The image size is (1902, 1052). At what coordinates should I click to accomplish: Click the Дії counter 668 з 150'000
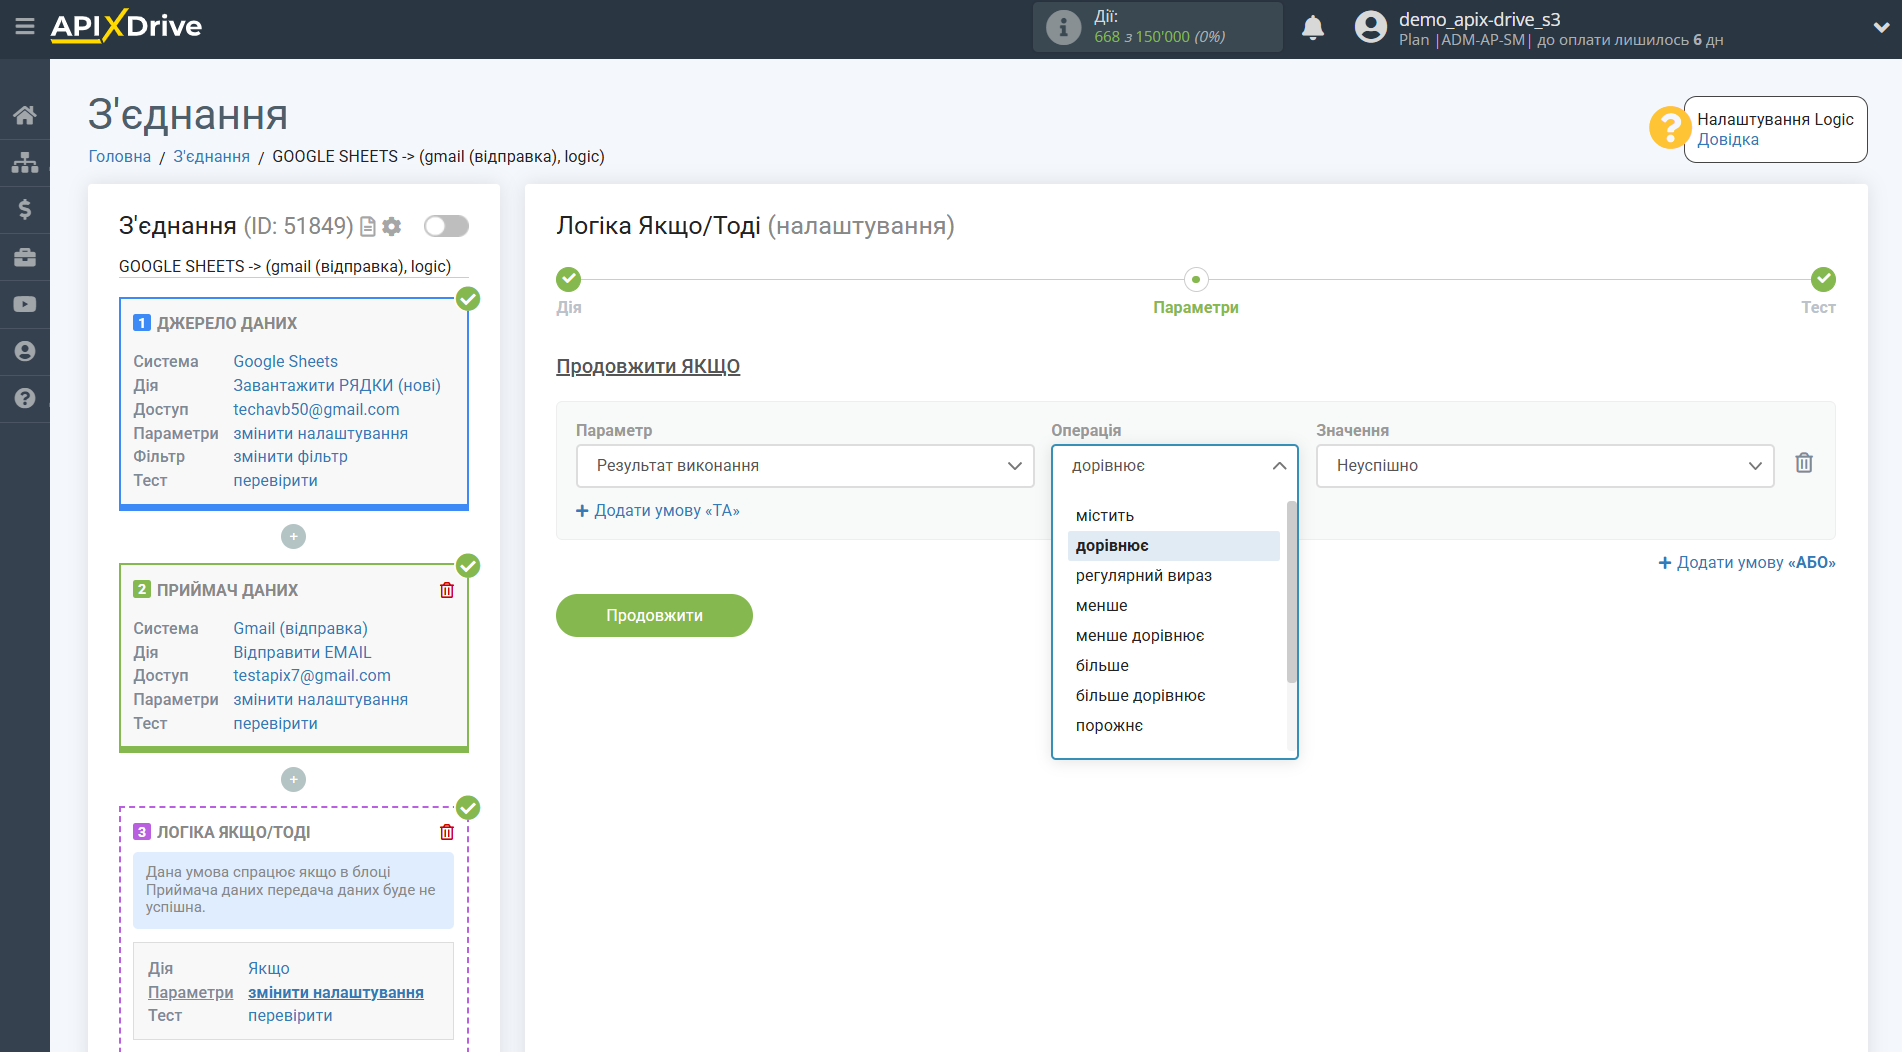coord(1159,37)
